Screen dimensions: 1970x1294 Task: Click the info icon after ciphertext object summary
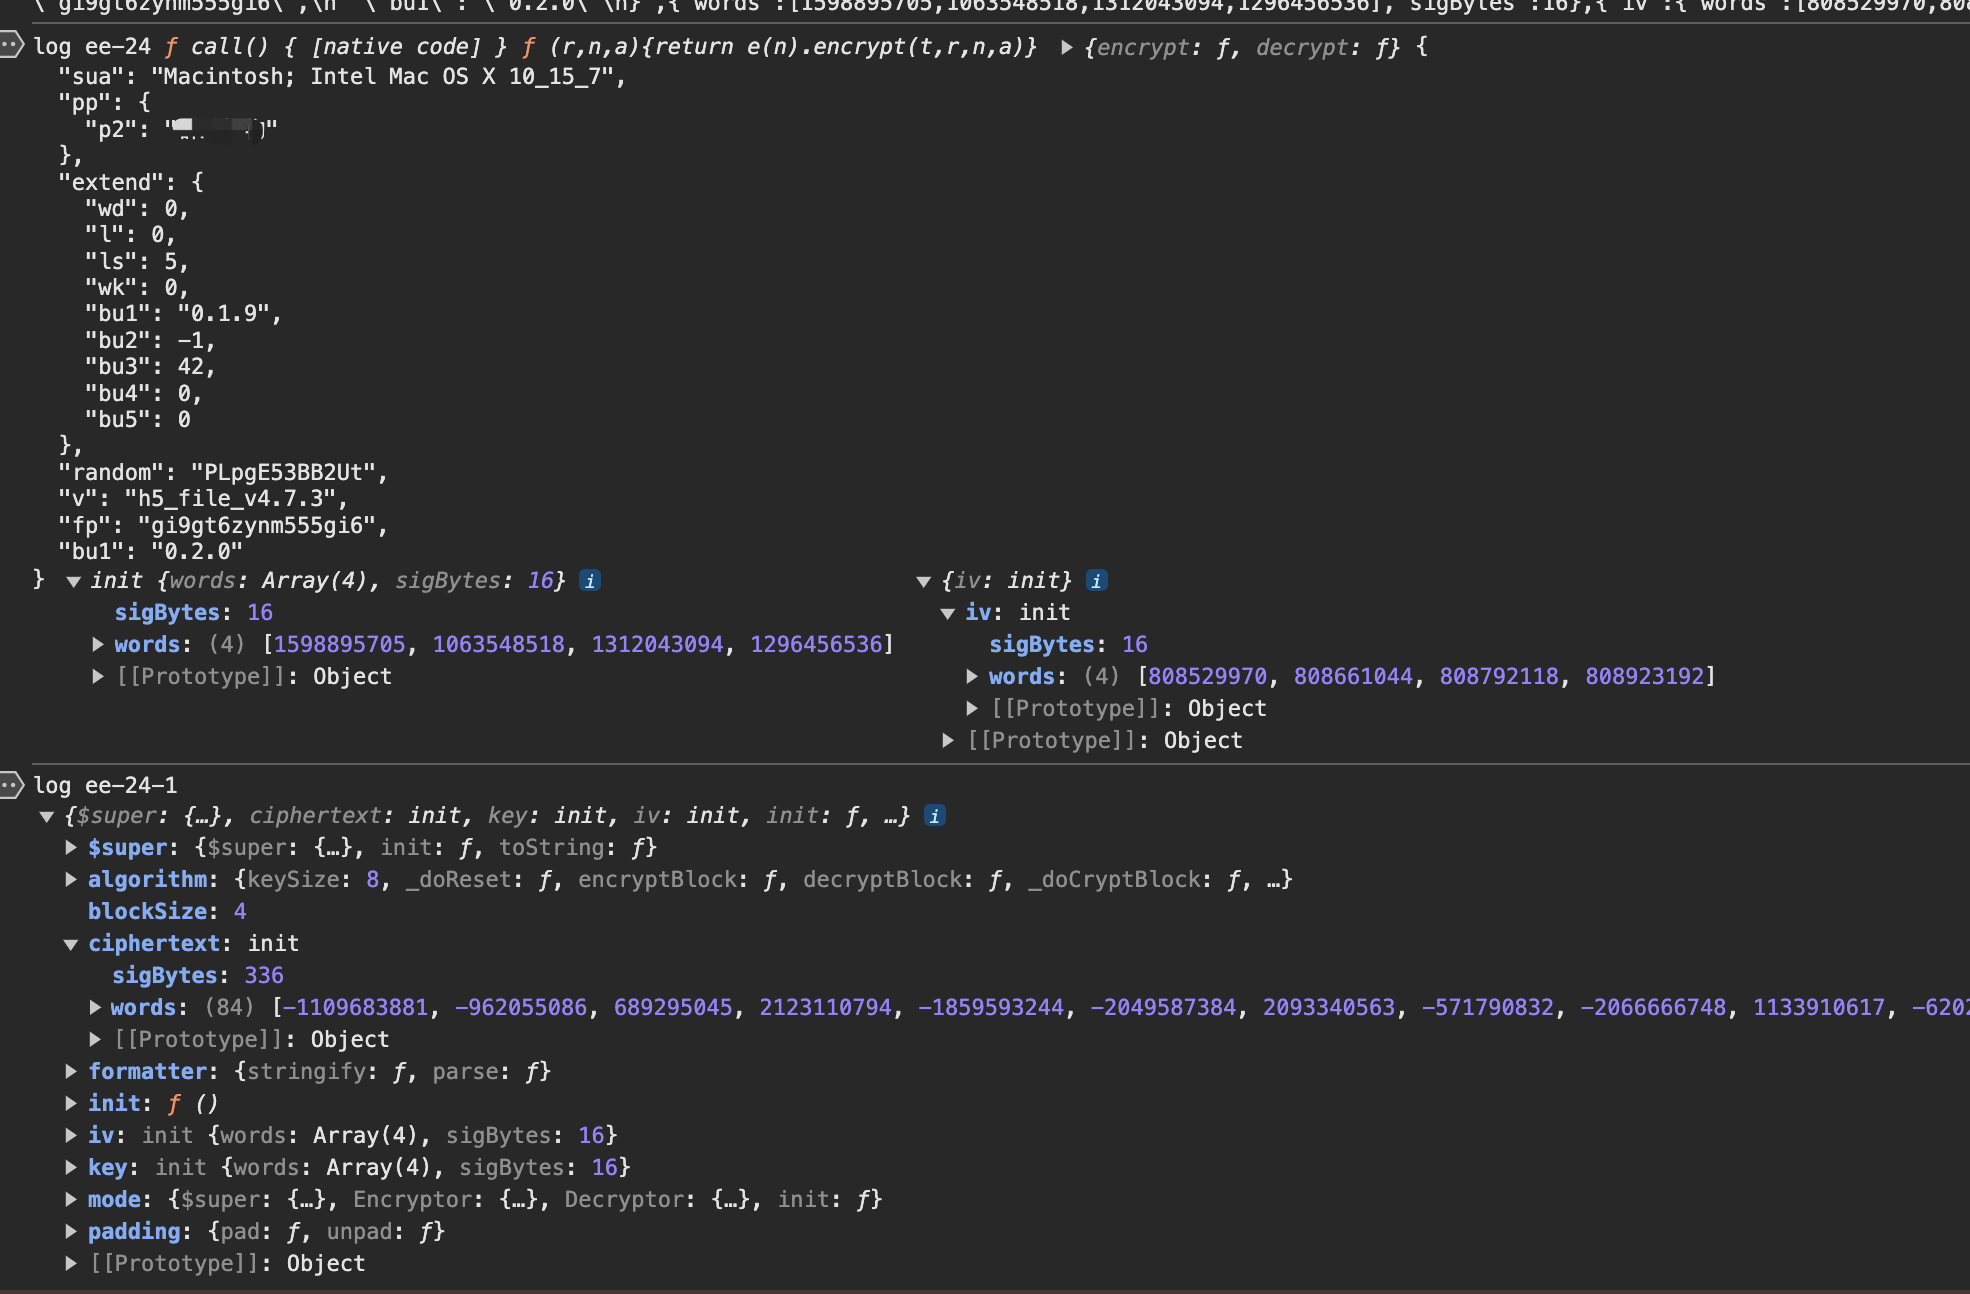(934, 816)
